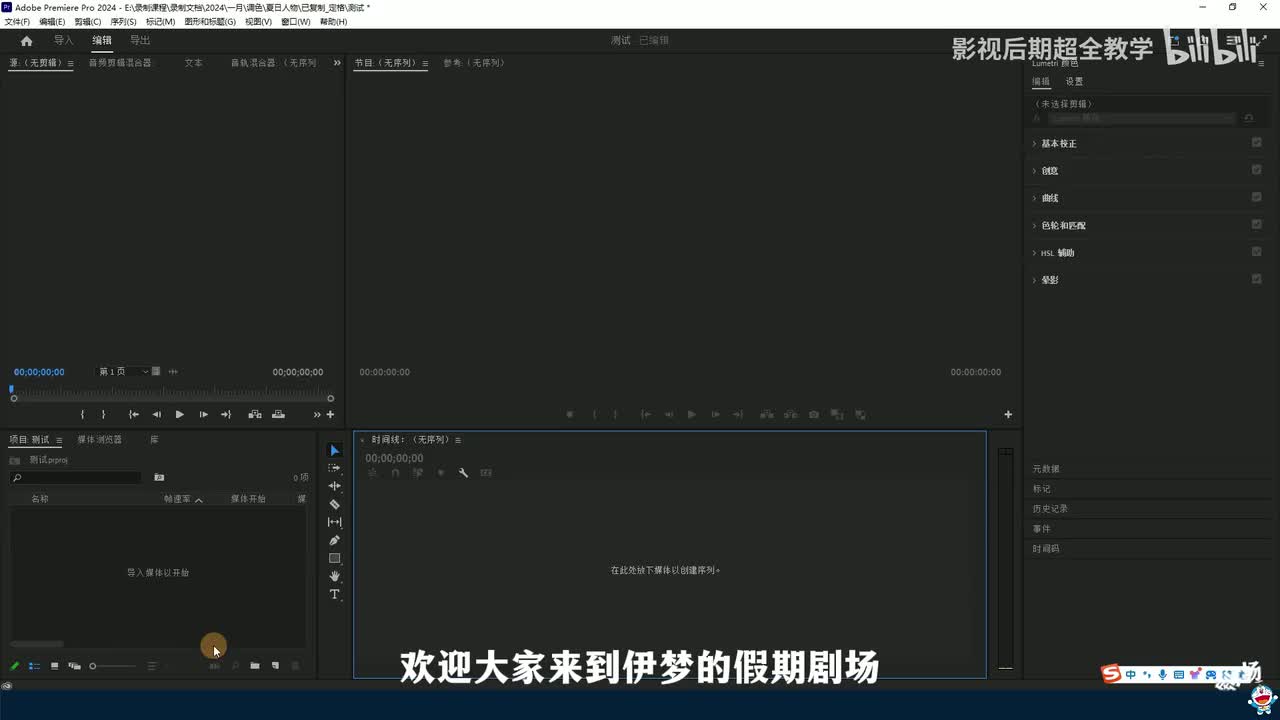Click the Find magnifier icon in Project panel
1280x720 pixels.
click(x=235, y=666)
